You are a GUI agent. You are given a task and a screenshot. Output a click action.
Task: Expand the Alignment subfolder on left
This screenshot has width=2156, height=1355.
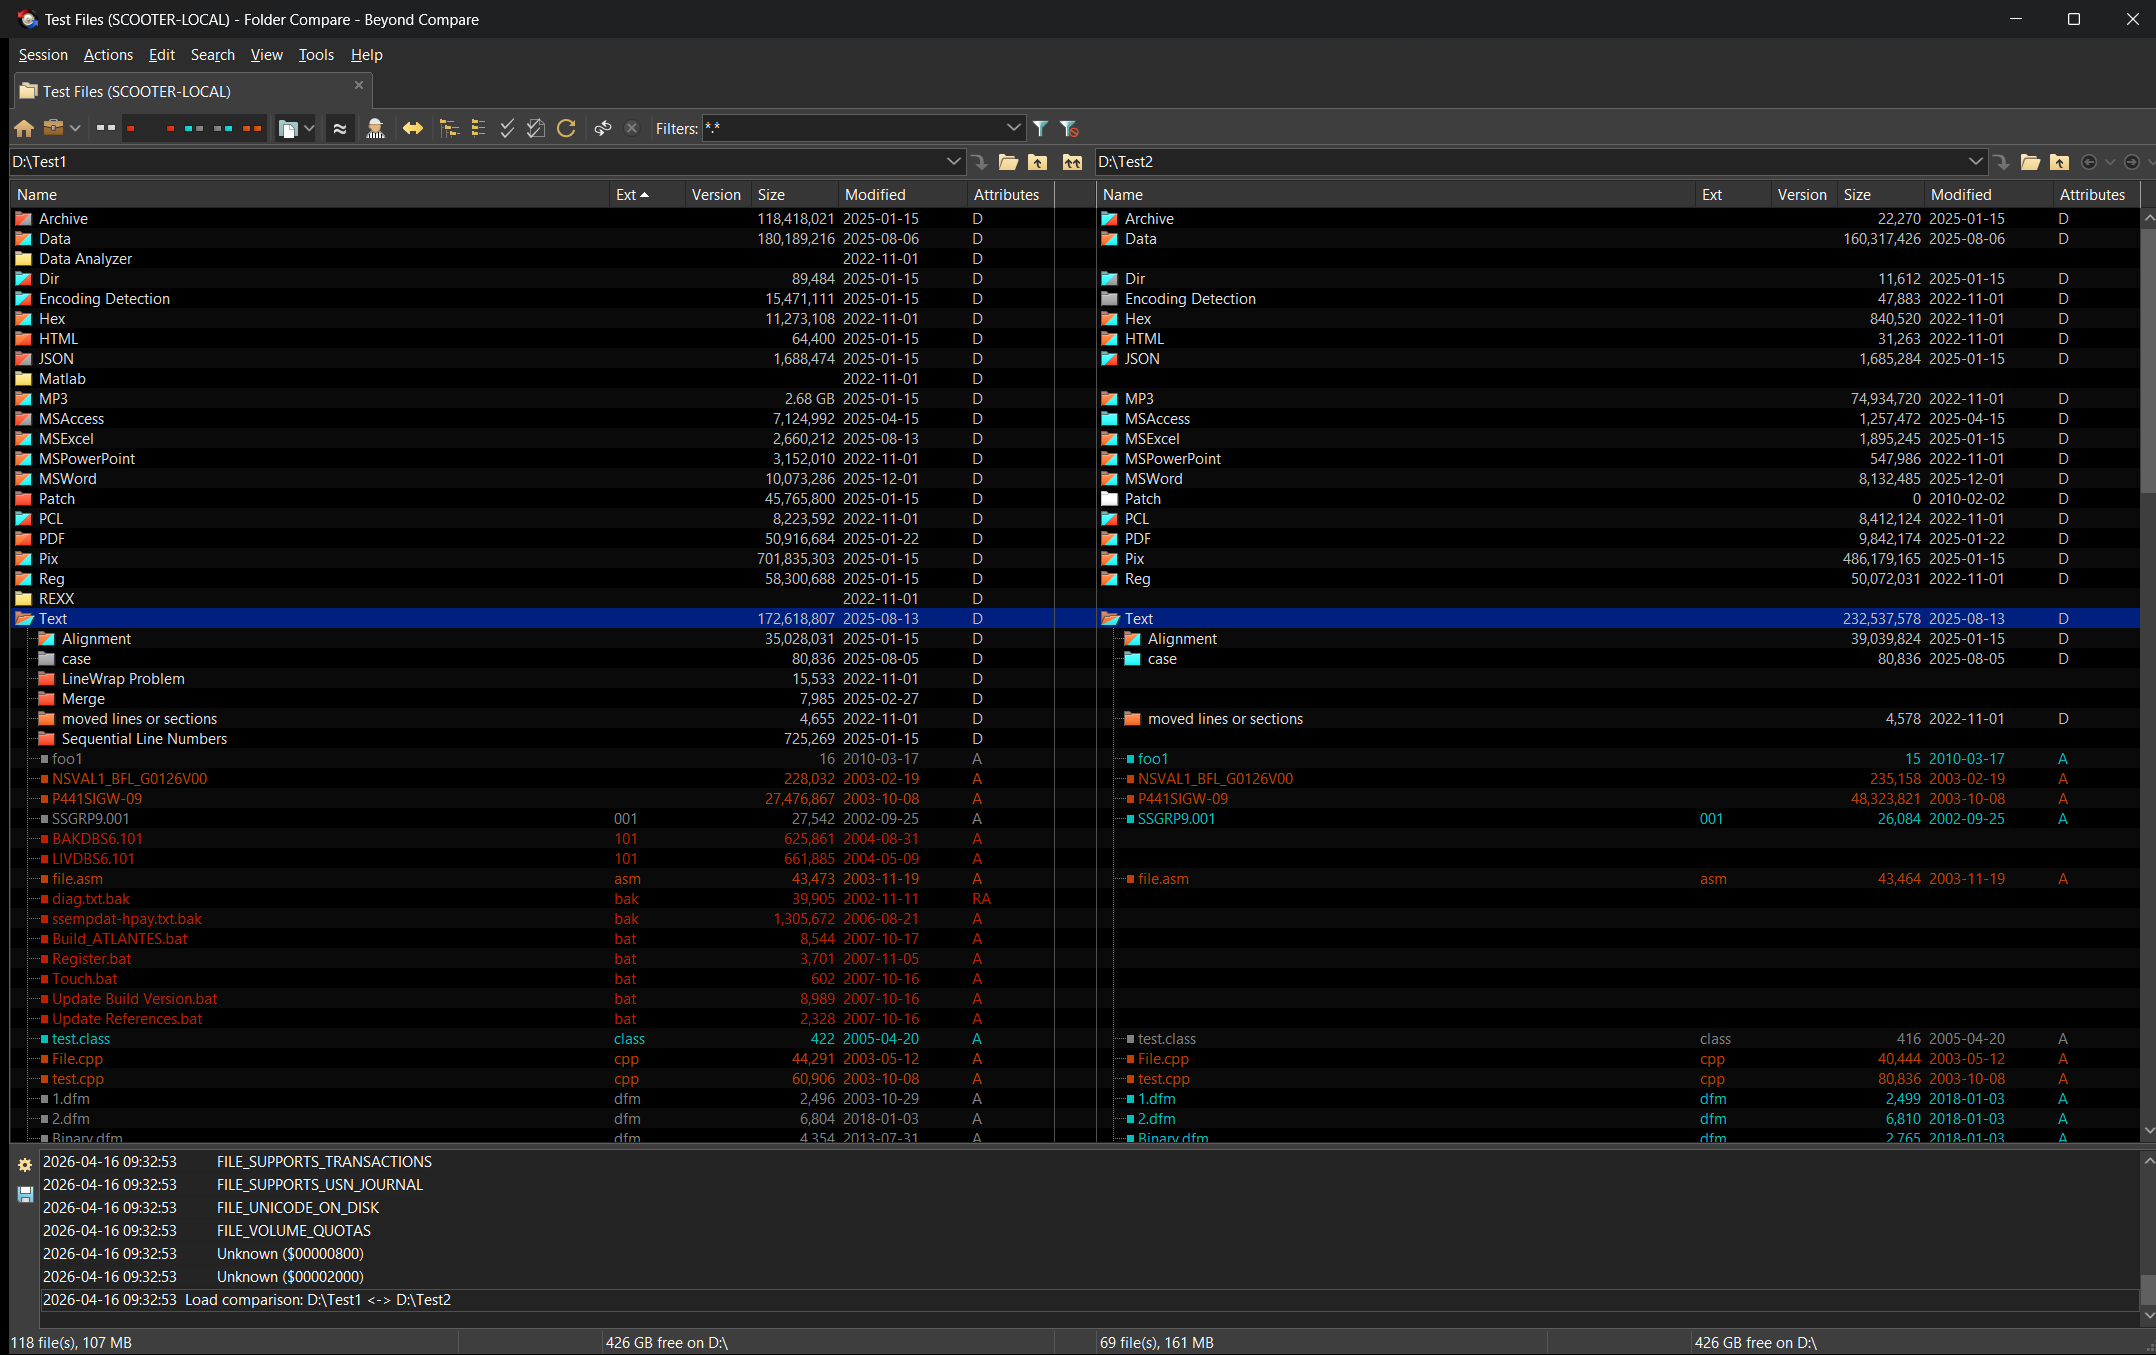coord(46,639)
